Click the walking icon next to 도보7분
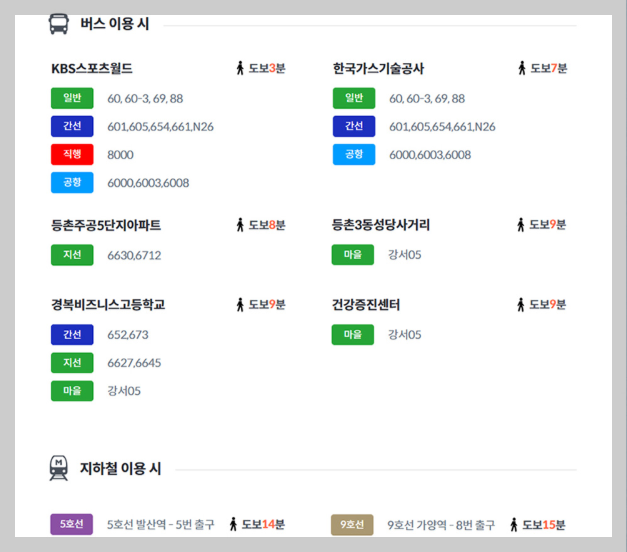627x552 pixels. click(x=522, y=68)
